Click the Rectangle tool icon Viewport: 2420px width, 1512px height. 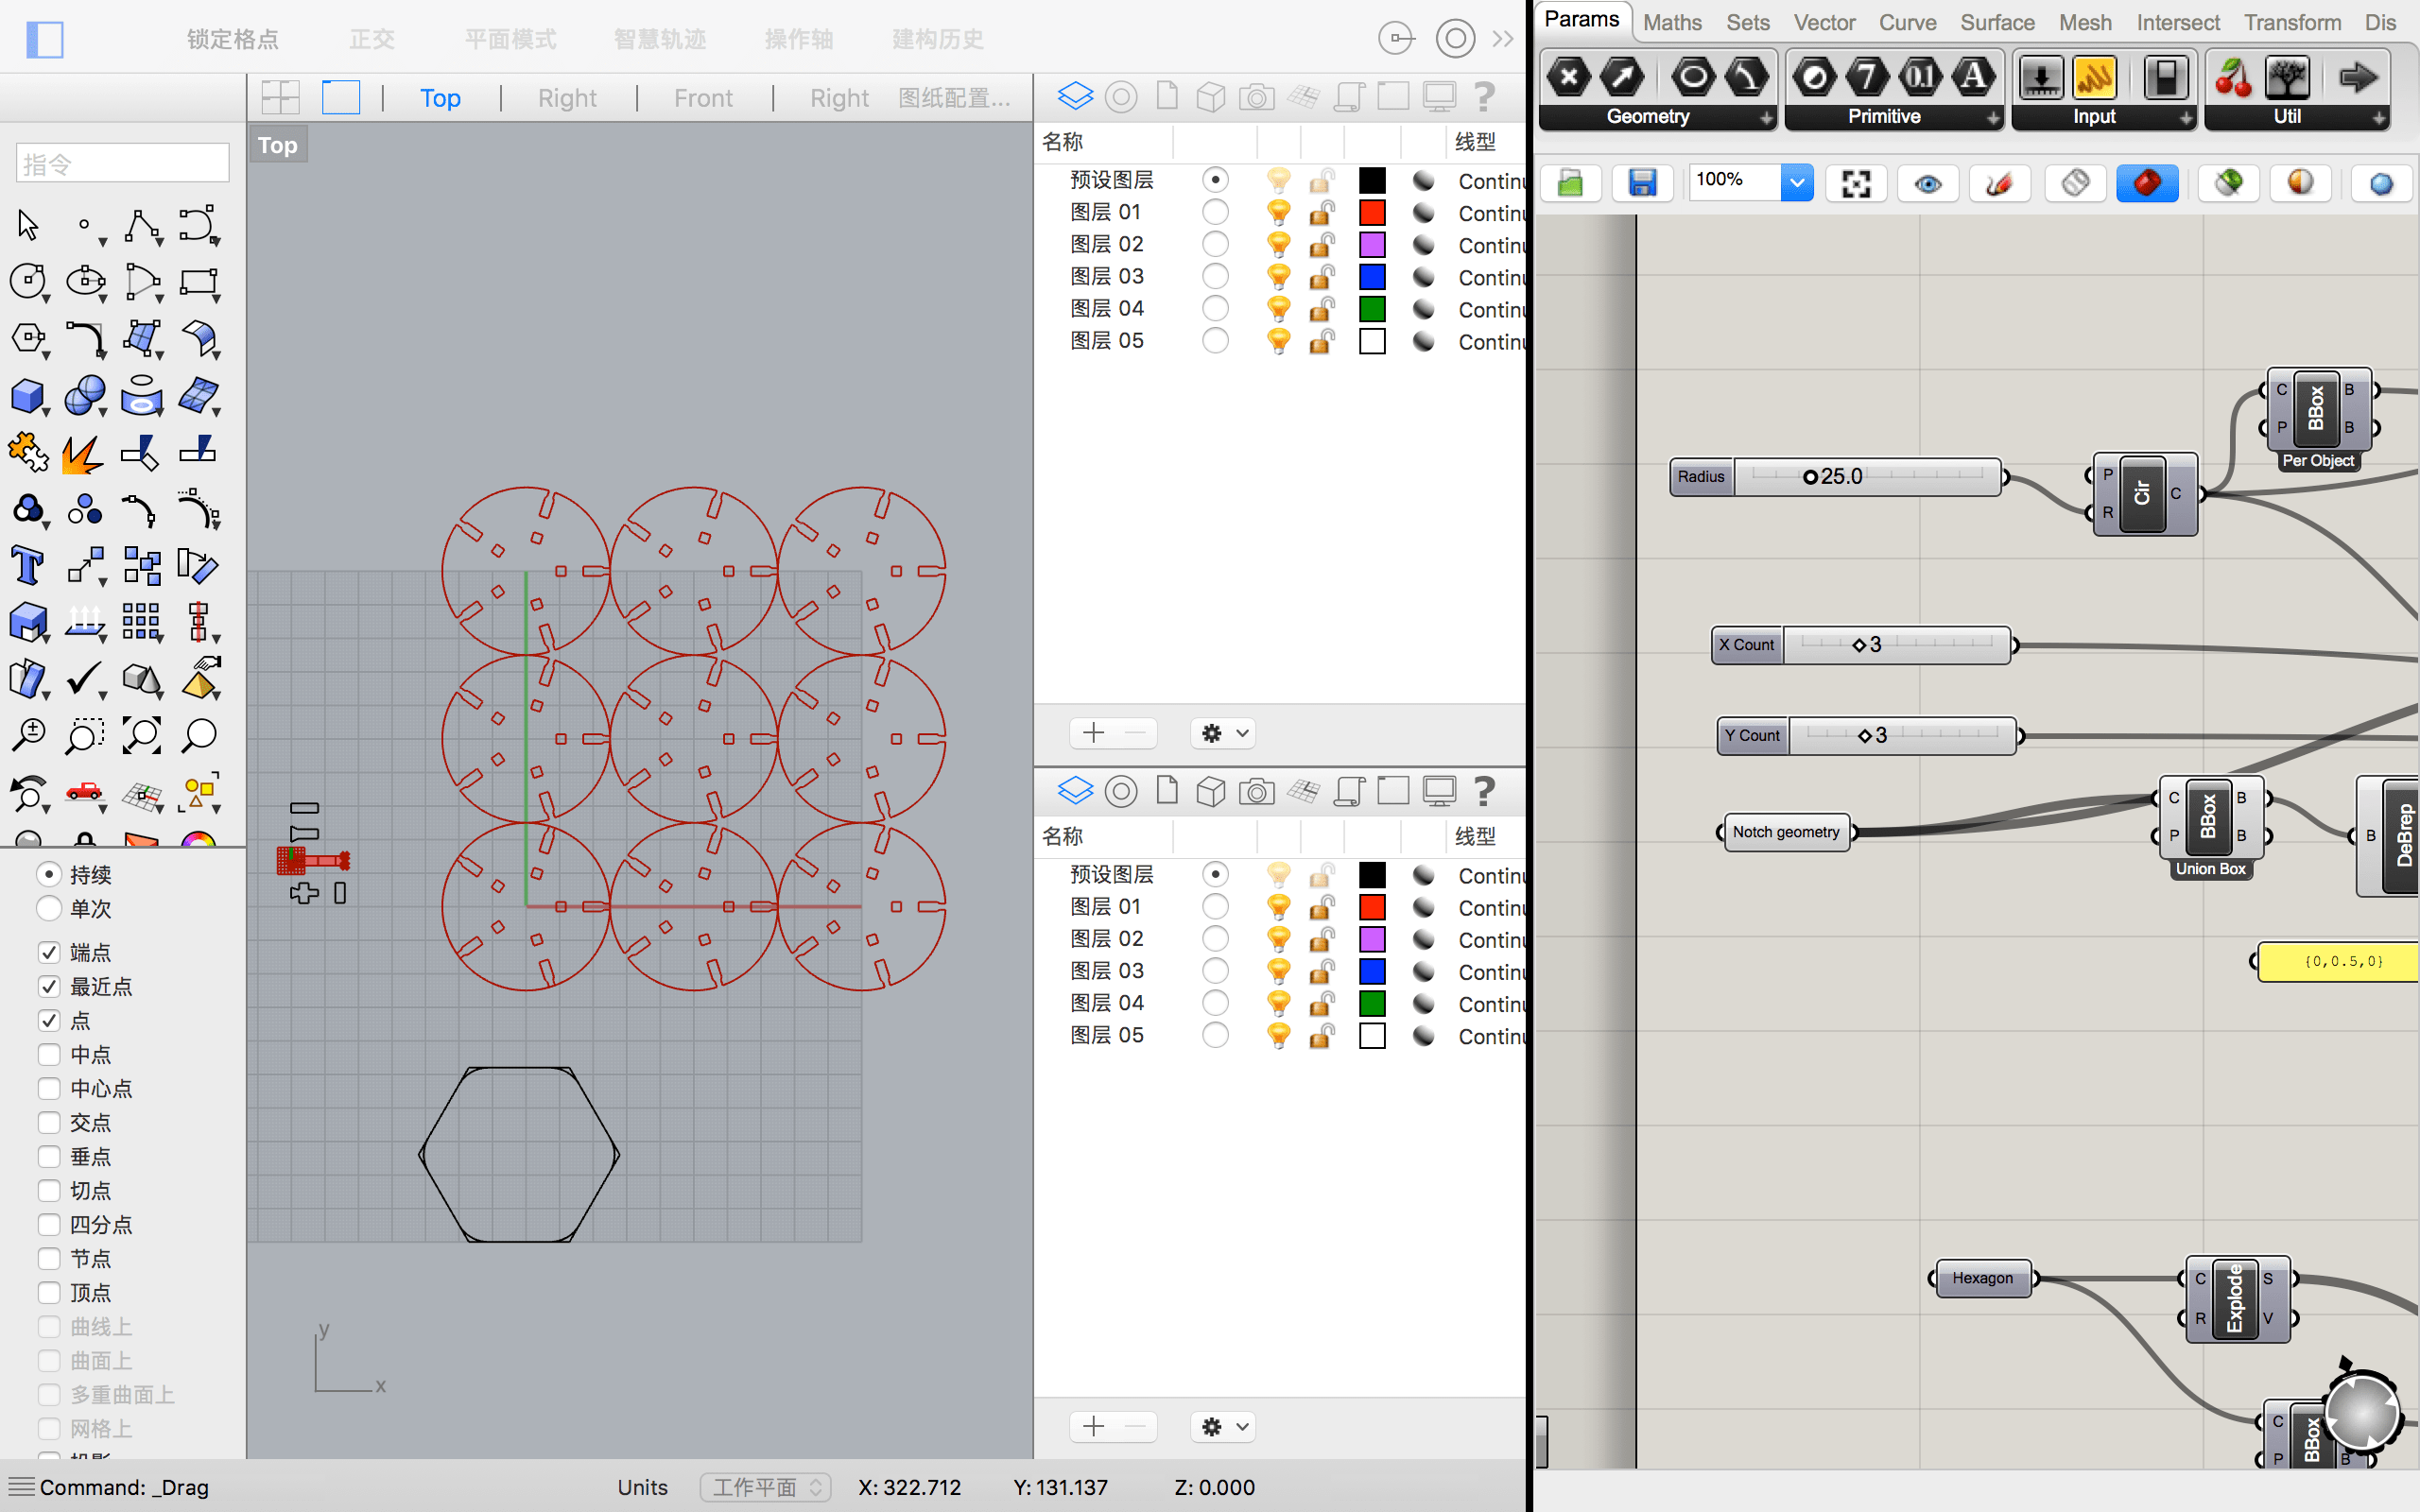(x=197, y=283)
